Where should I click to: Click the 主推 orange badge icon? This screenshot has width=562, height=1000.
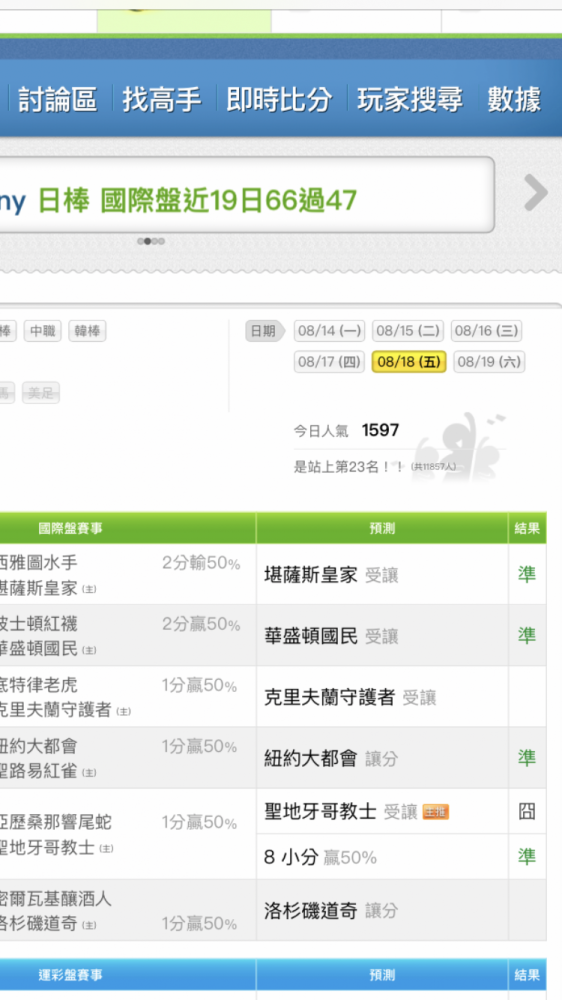tap(436, 812)
